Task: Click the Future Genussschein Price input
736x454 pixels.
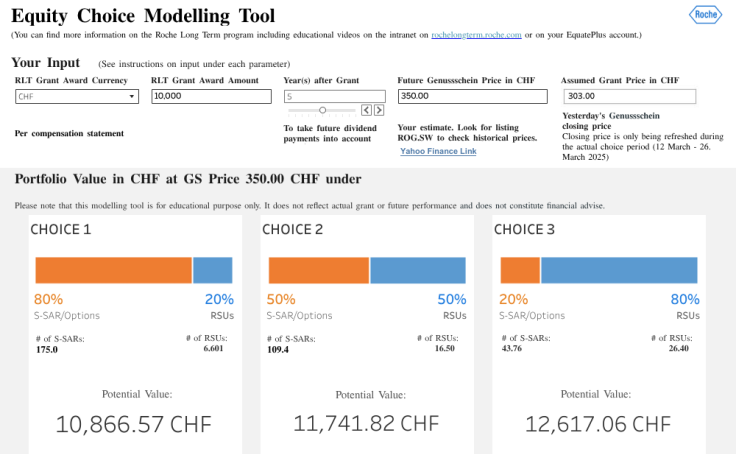Action: point(472,97)
